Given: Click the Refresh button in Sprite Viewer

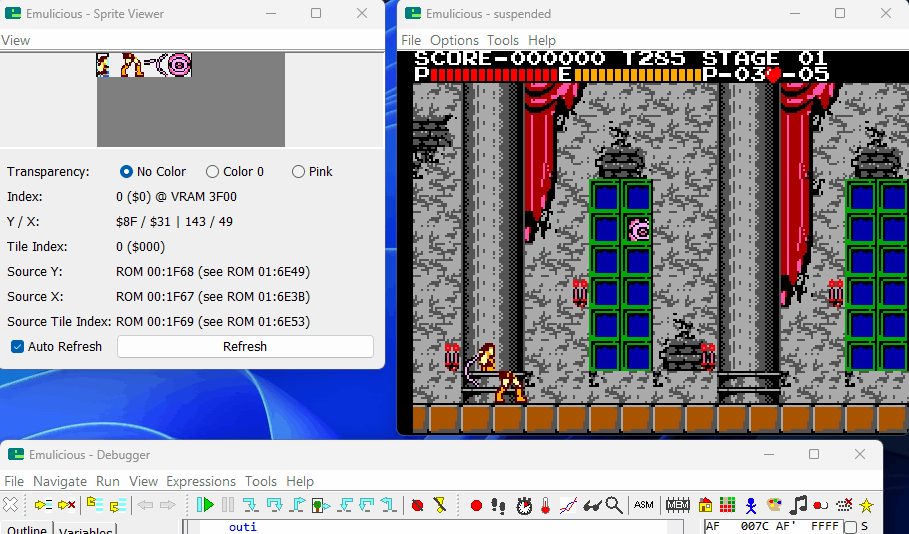Looking at the screenshot, I should click(x=245, y=347).
